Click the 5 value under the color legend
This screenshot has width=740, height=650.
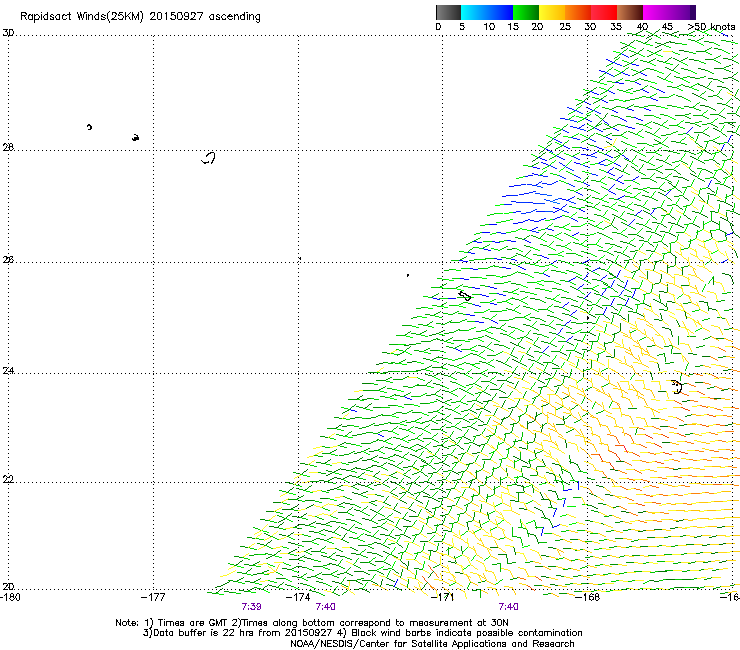[462, 27]
